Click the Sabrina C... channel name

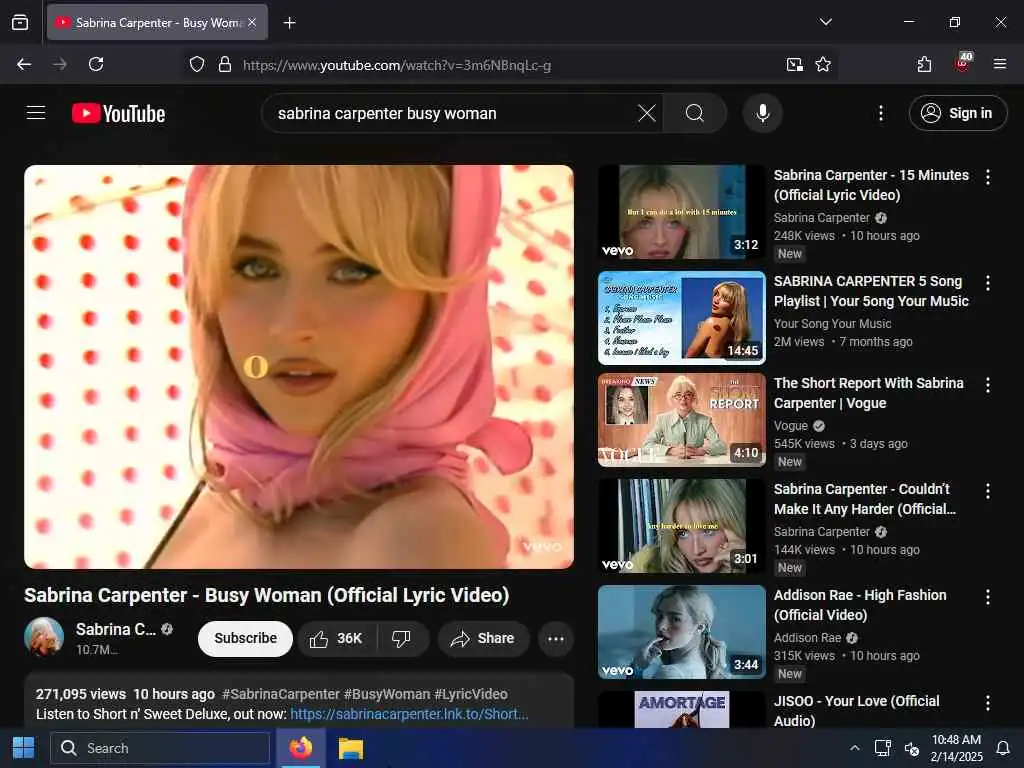116,630
